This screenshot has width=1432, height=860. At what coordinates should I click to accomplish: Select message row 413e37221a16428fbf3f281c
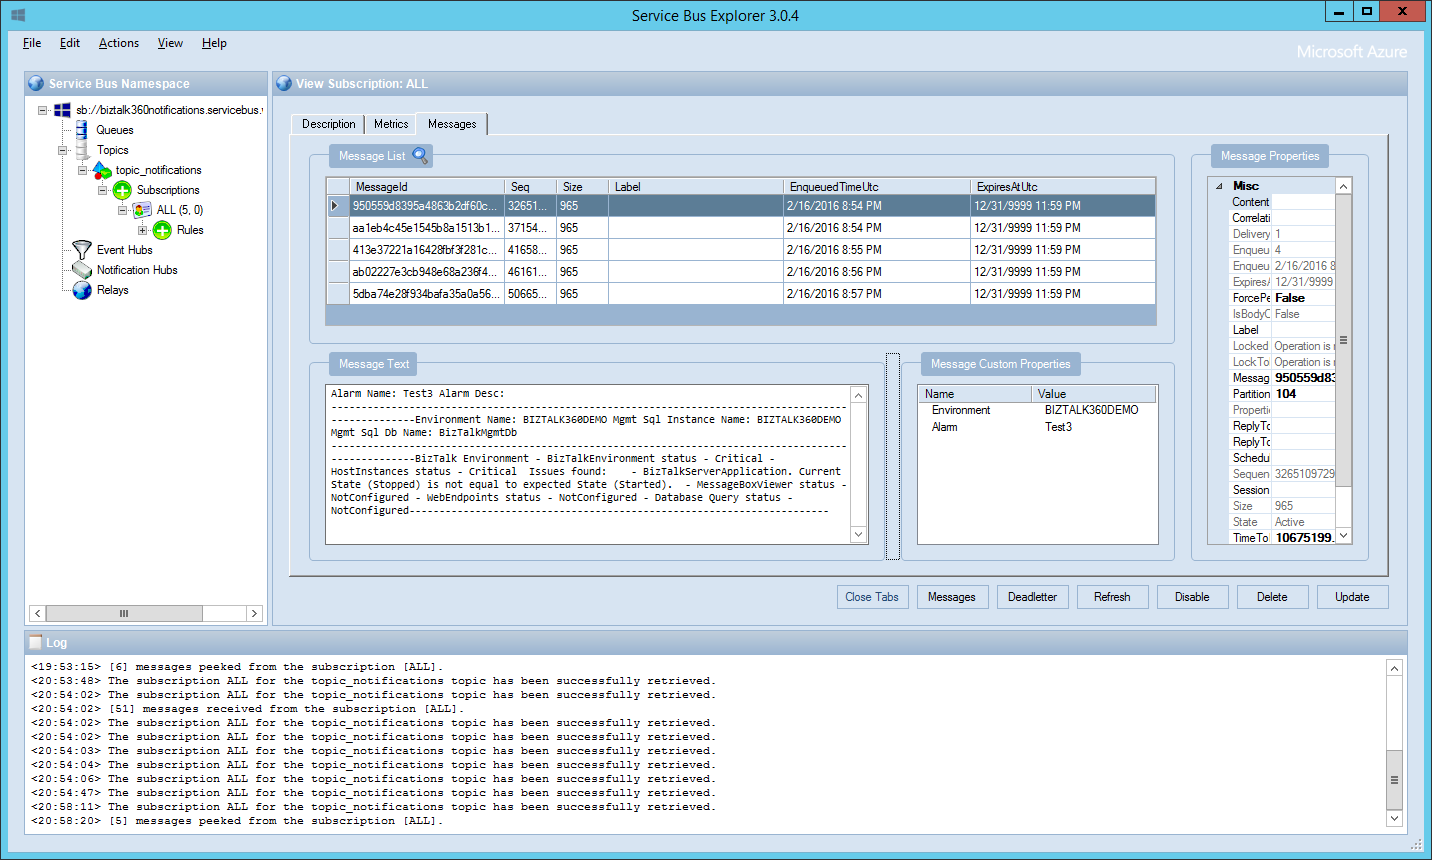(x=741, y=250)
